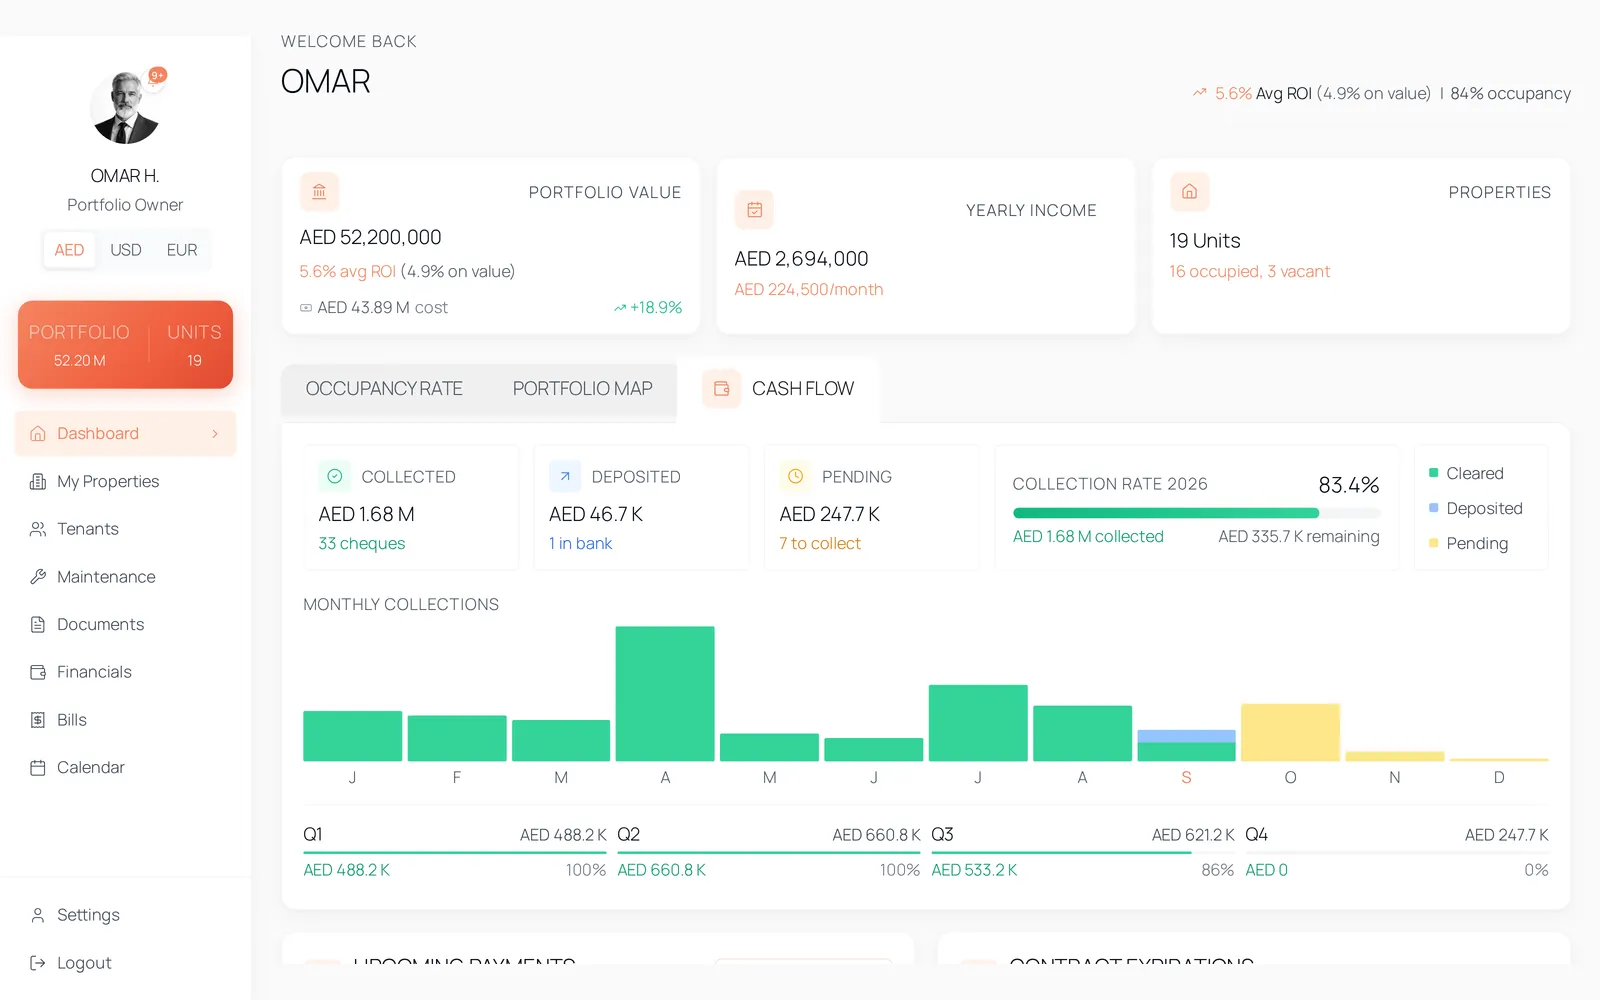Expand the Dashboard chevron arrow

pyautogui.click(x=215, y=434)
